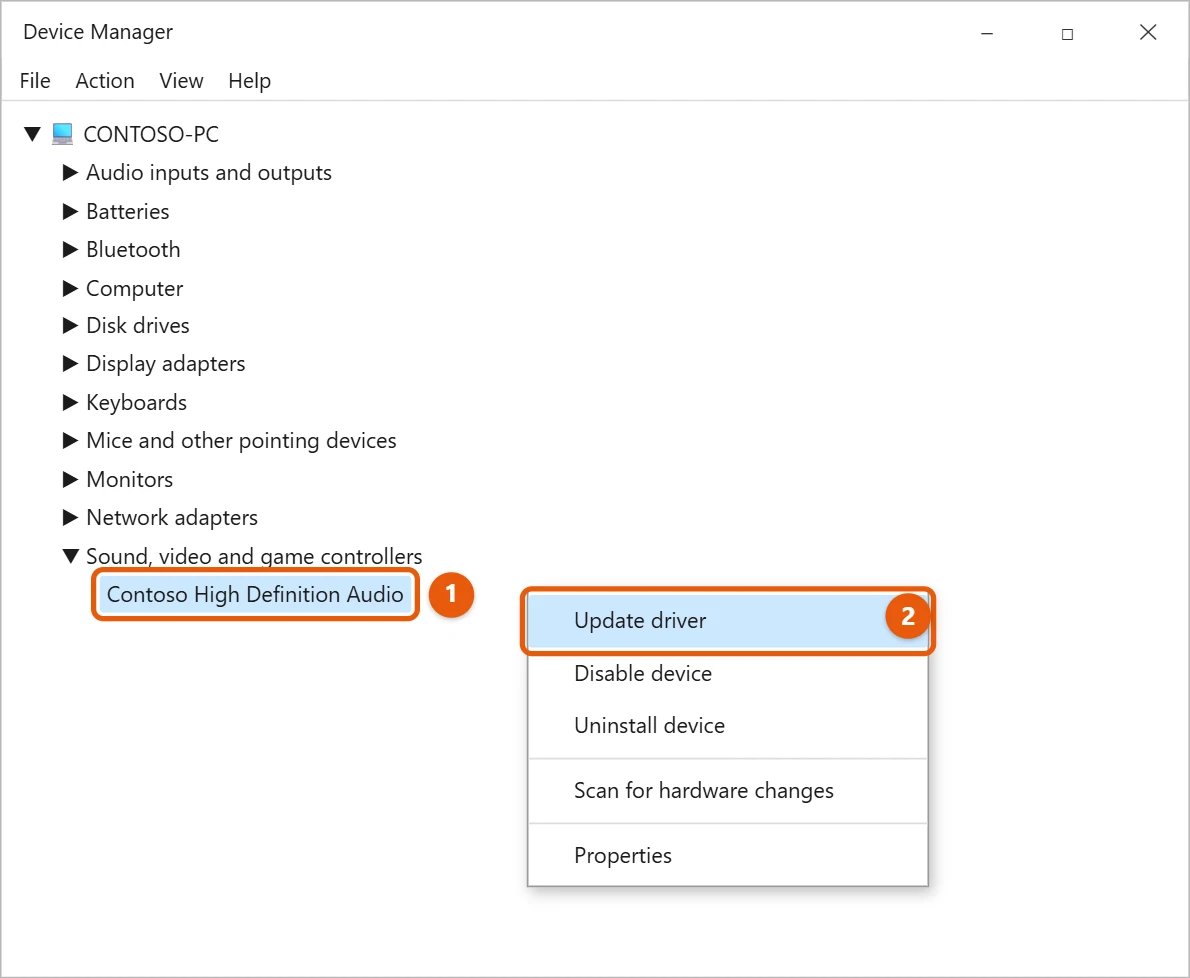The image size is (1190, 978).
Task: Maximize the Device Manager window
Action: pyautogui.click(x=1067, y=33)
